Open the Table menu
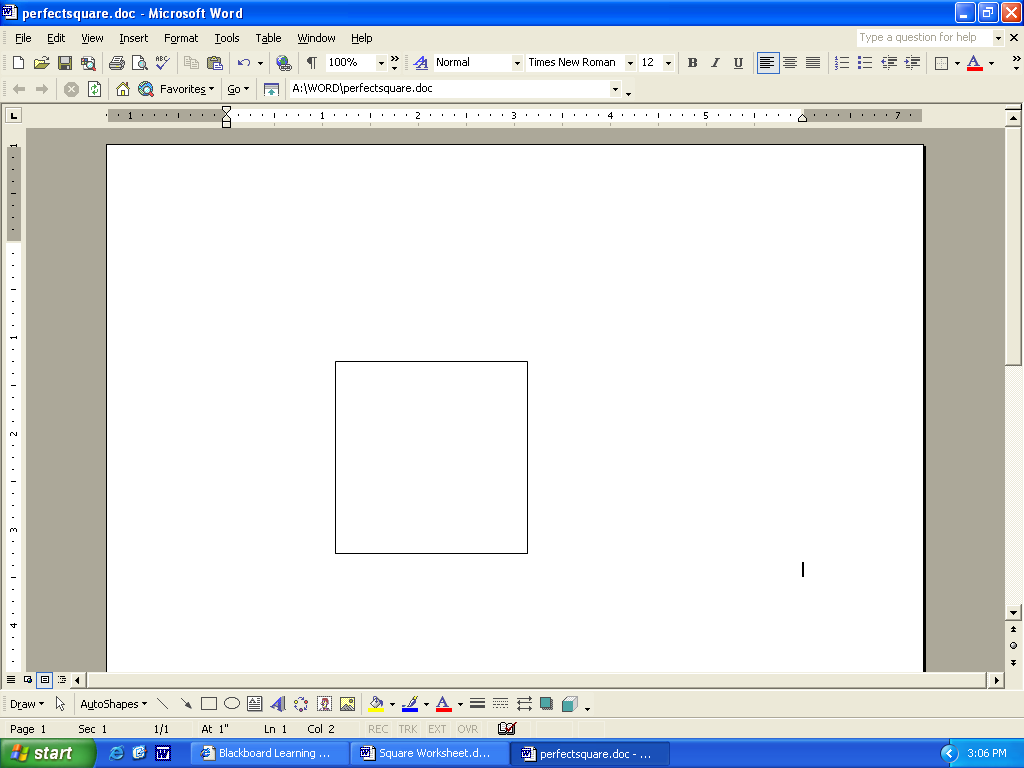This screenshot has width=1024, height=768. point(268,38)
